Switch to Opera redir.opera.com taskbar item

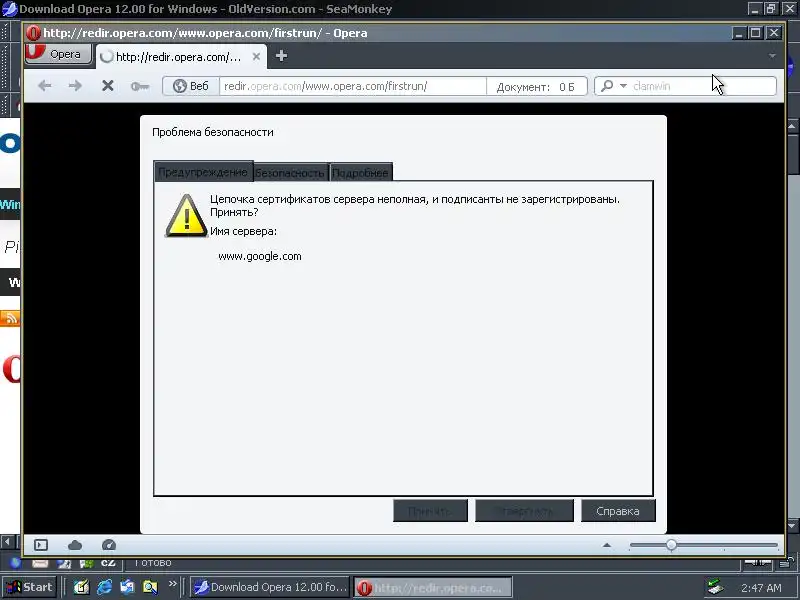pos(433,587)
